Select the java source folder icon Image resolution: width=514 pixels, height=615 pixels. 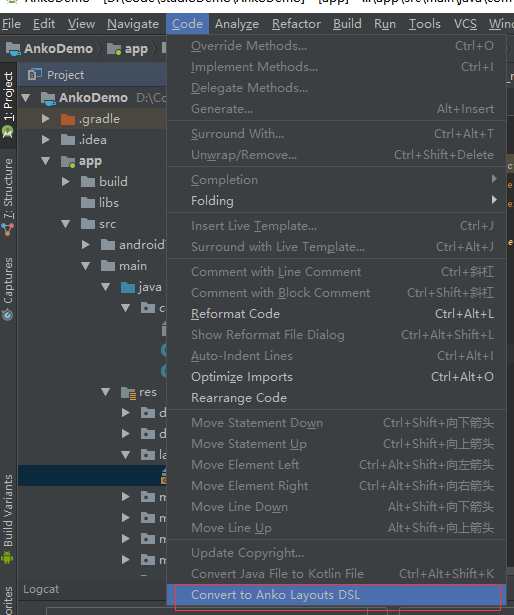point(128,287)
